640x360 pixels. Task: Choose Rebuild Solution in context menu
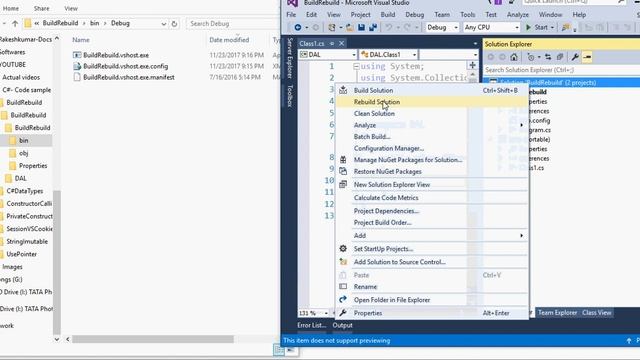(432, 102)
